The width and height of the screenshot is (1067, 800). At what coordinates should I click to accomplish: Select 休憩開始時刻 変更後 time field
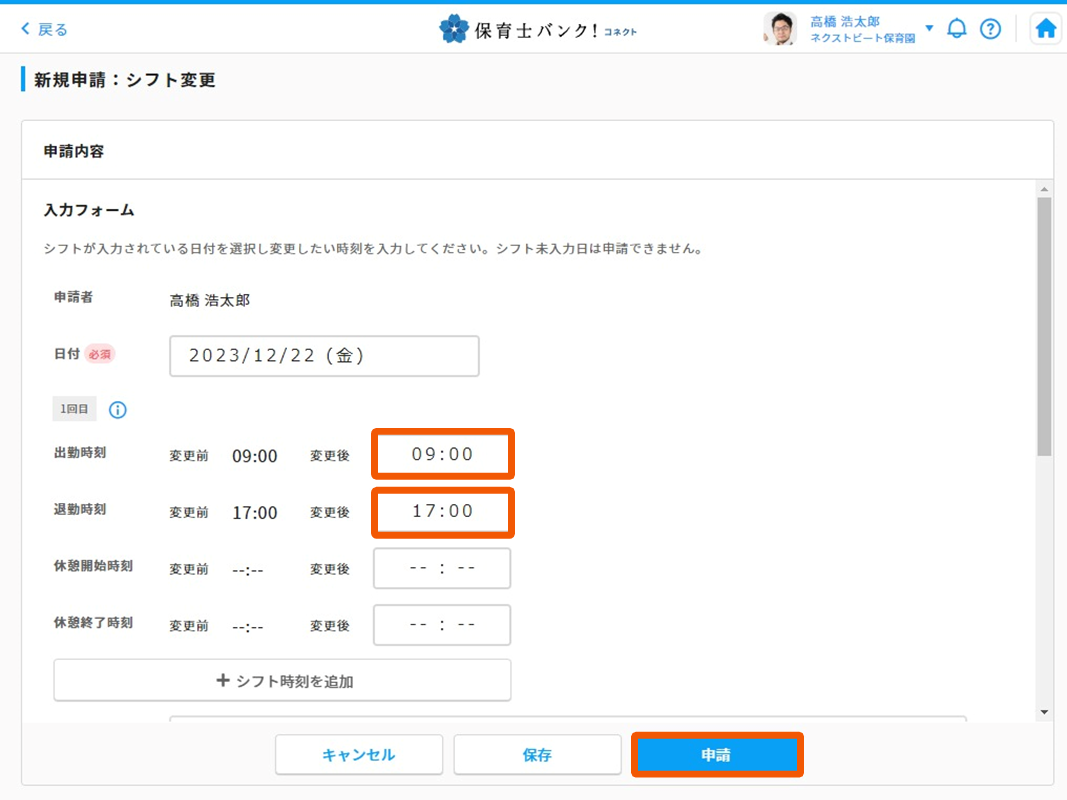[x=442, y=568]
